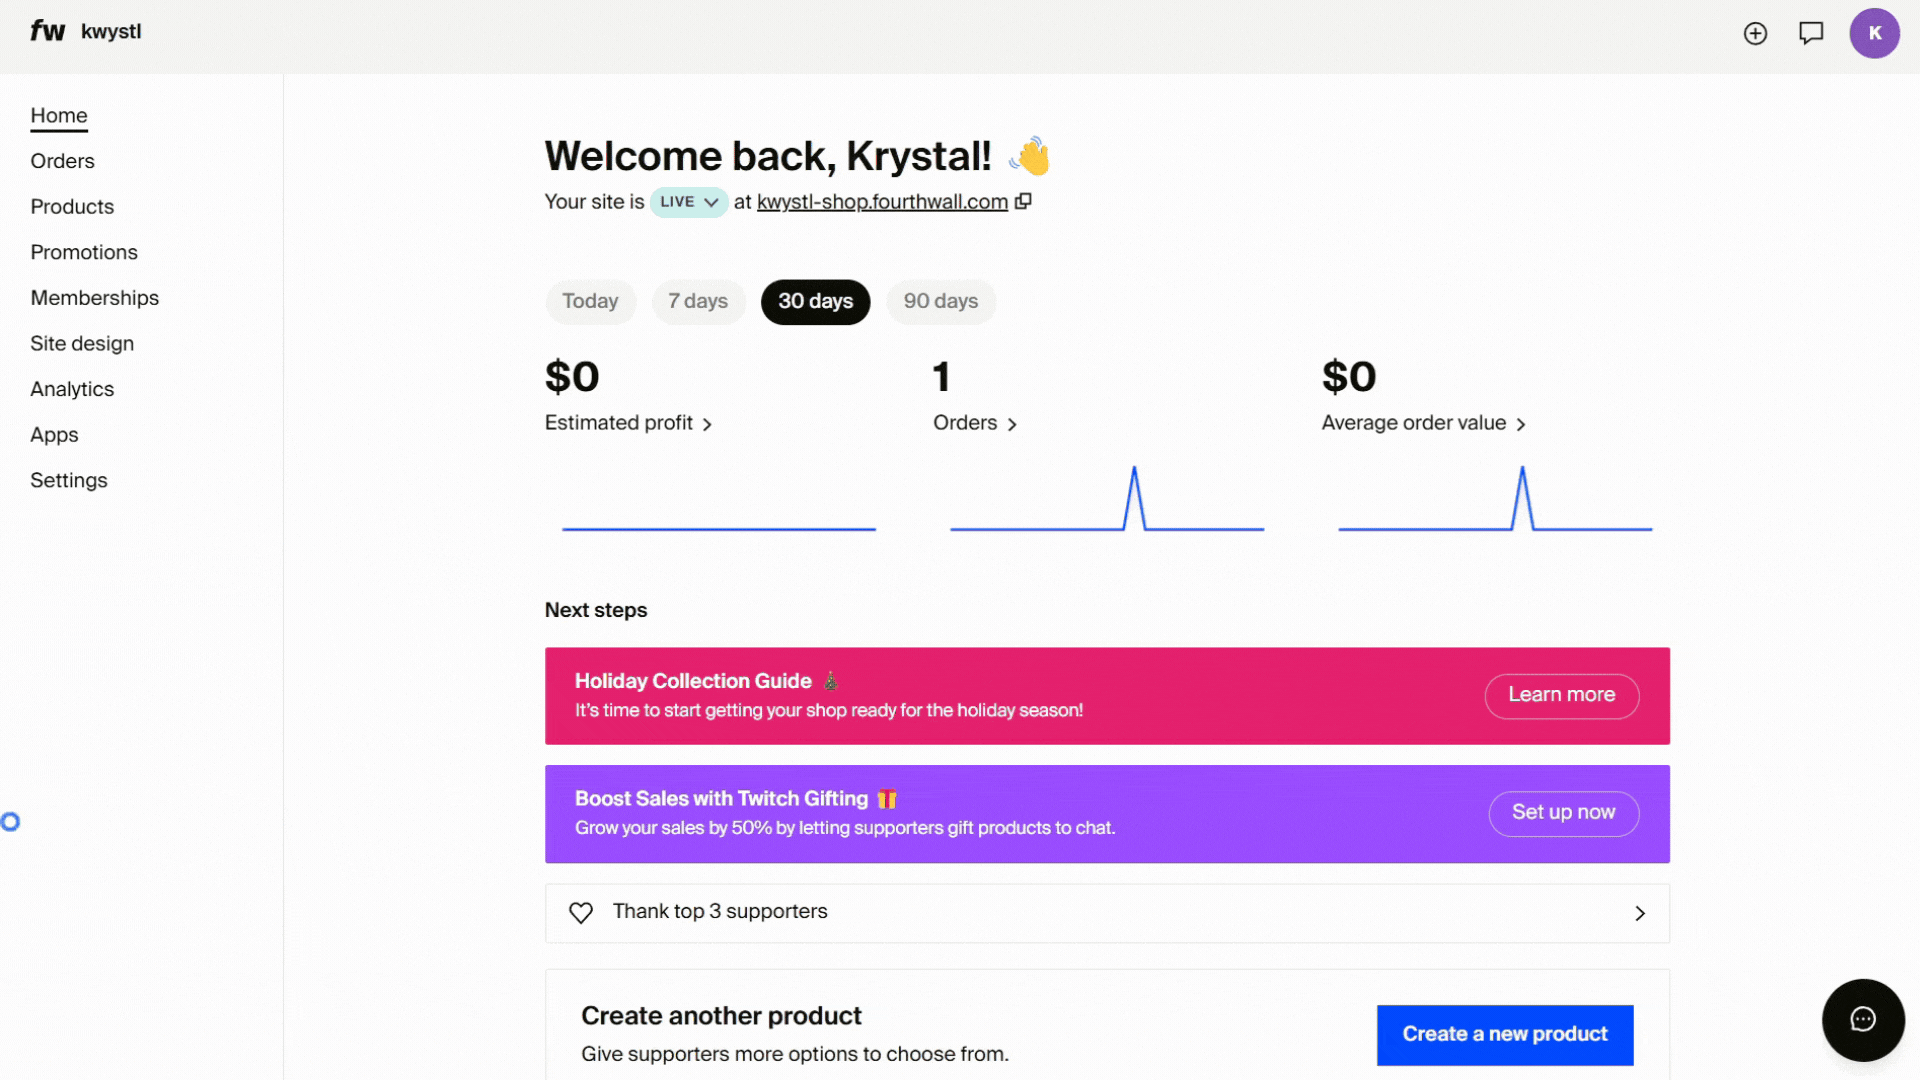Click Learn more on Holiday Collection Guide
The height and width of the screenshot is (1080, 1920).
pos(1561,695)
